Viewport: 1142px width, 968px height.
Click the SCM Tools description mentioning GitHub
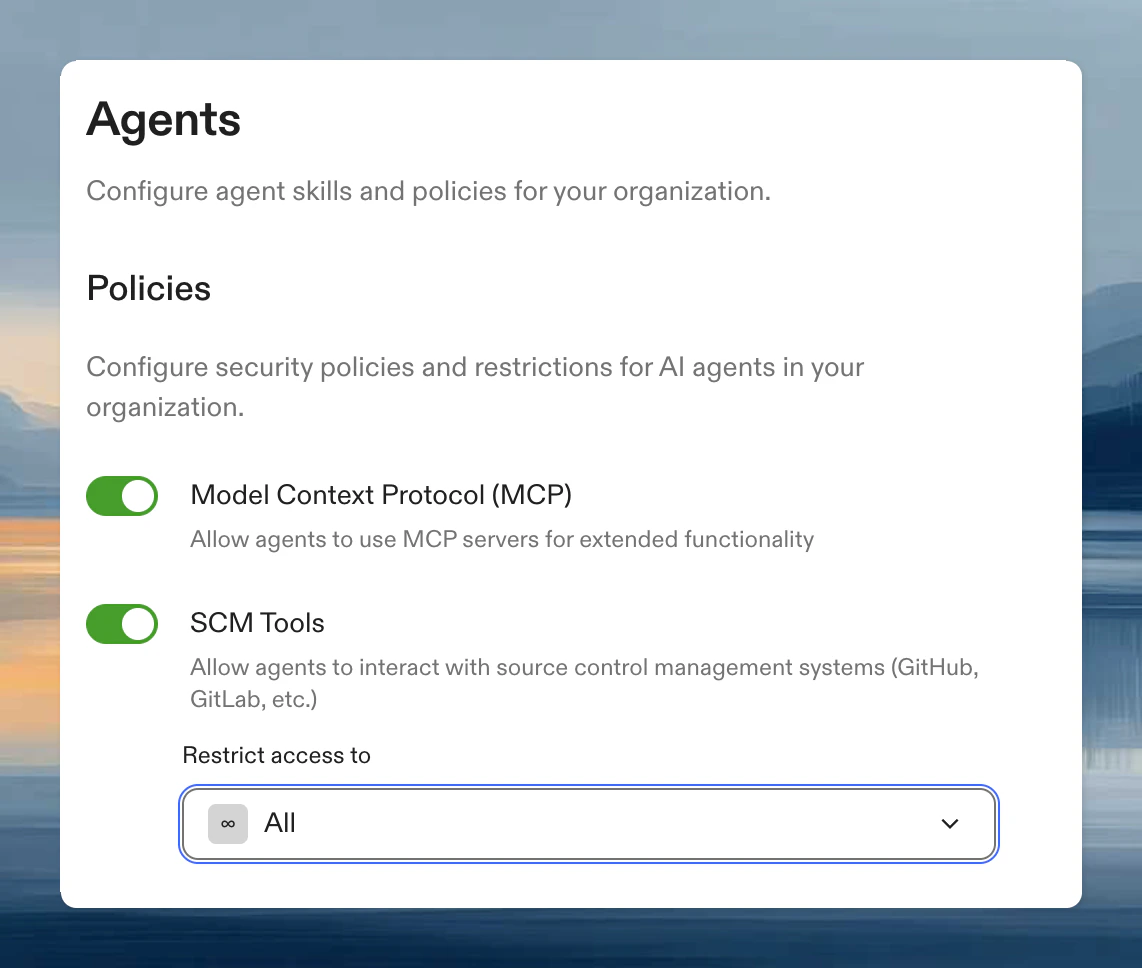click(584, 667)
